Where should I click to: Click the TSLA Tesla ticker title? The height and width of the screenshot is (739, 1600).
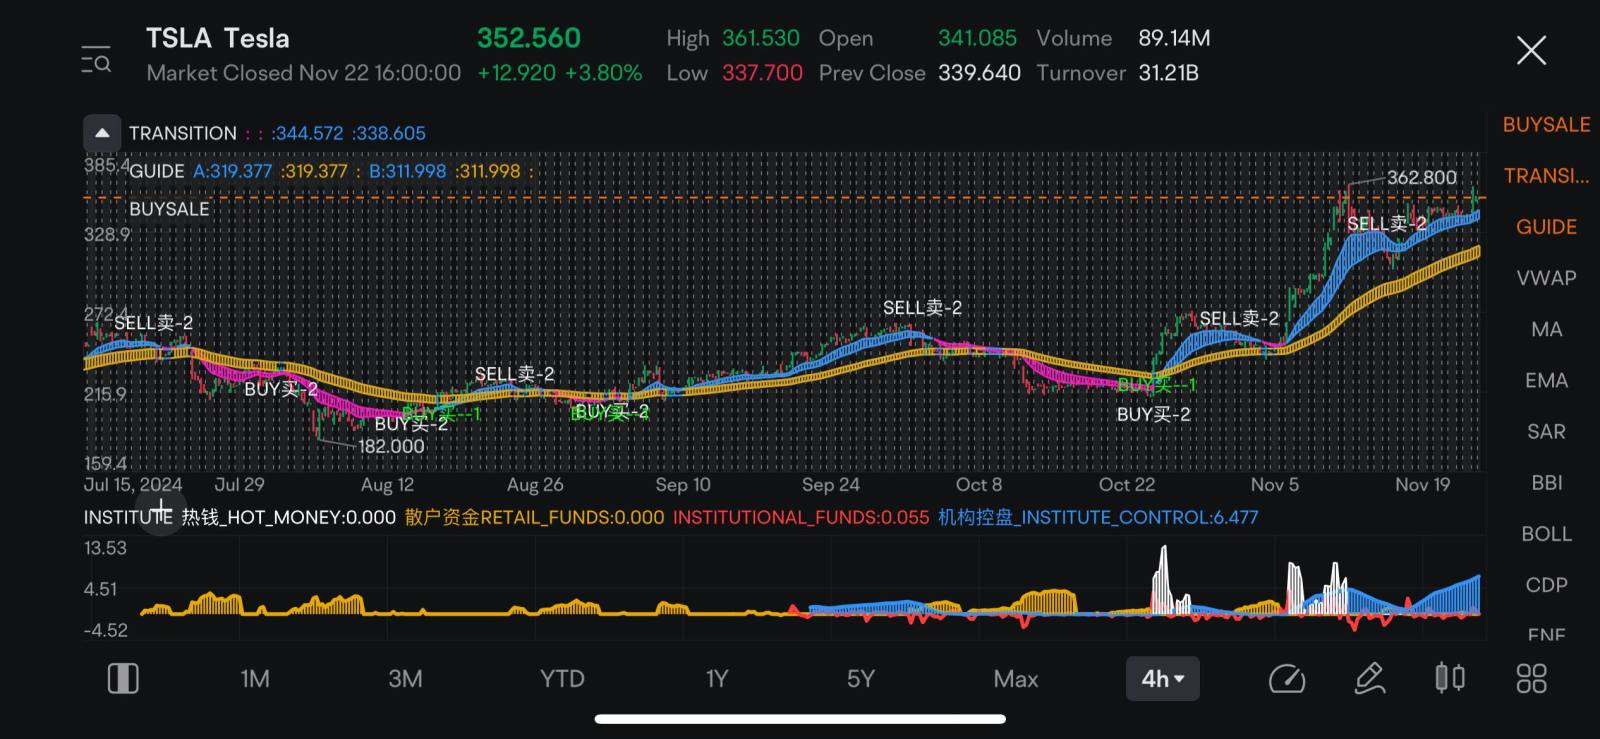click(x=218, y=39)
